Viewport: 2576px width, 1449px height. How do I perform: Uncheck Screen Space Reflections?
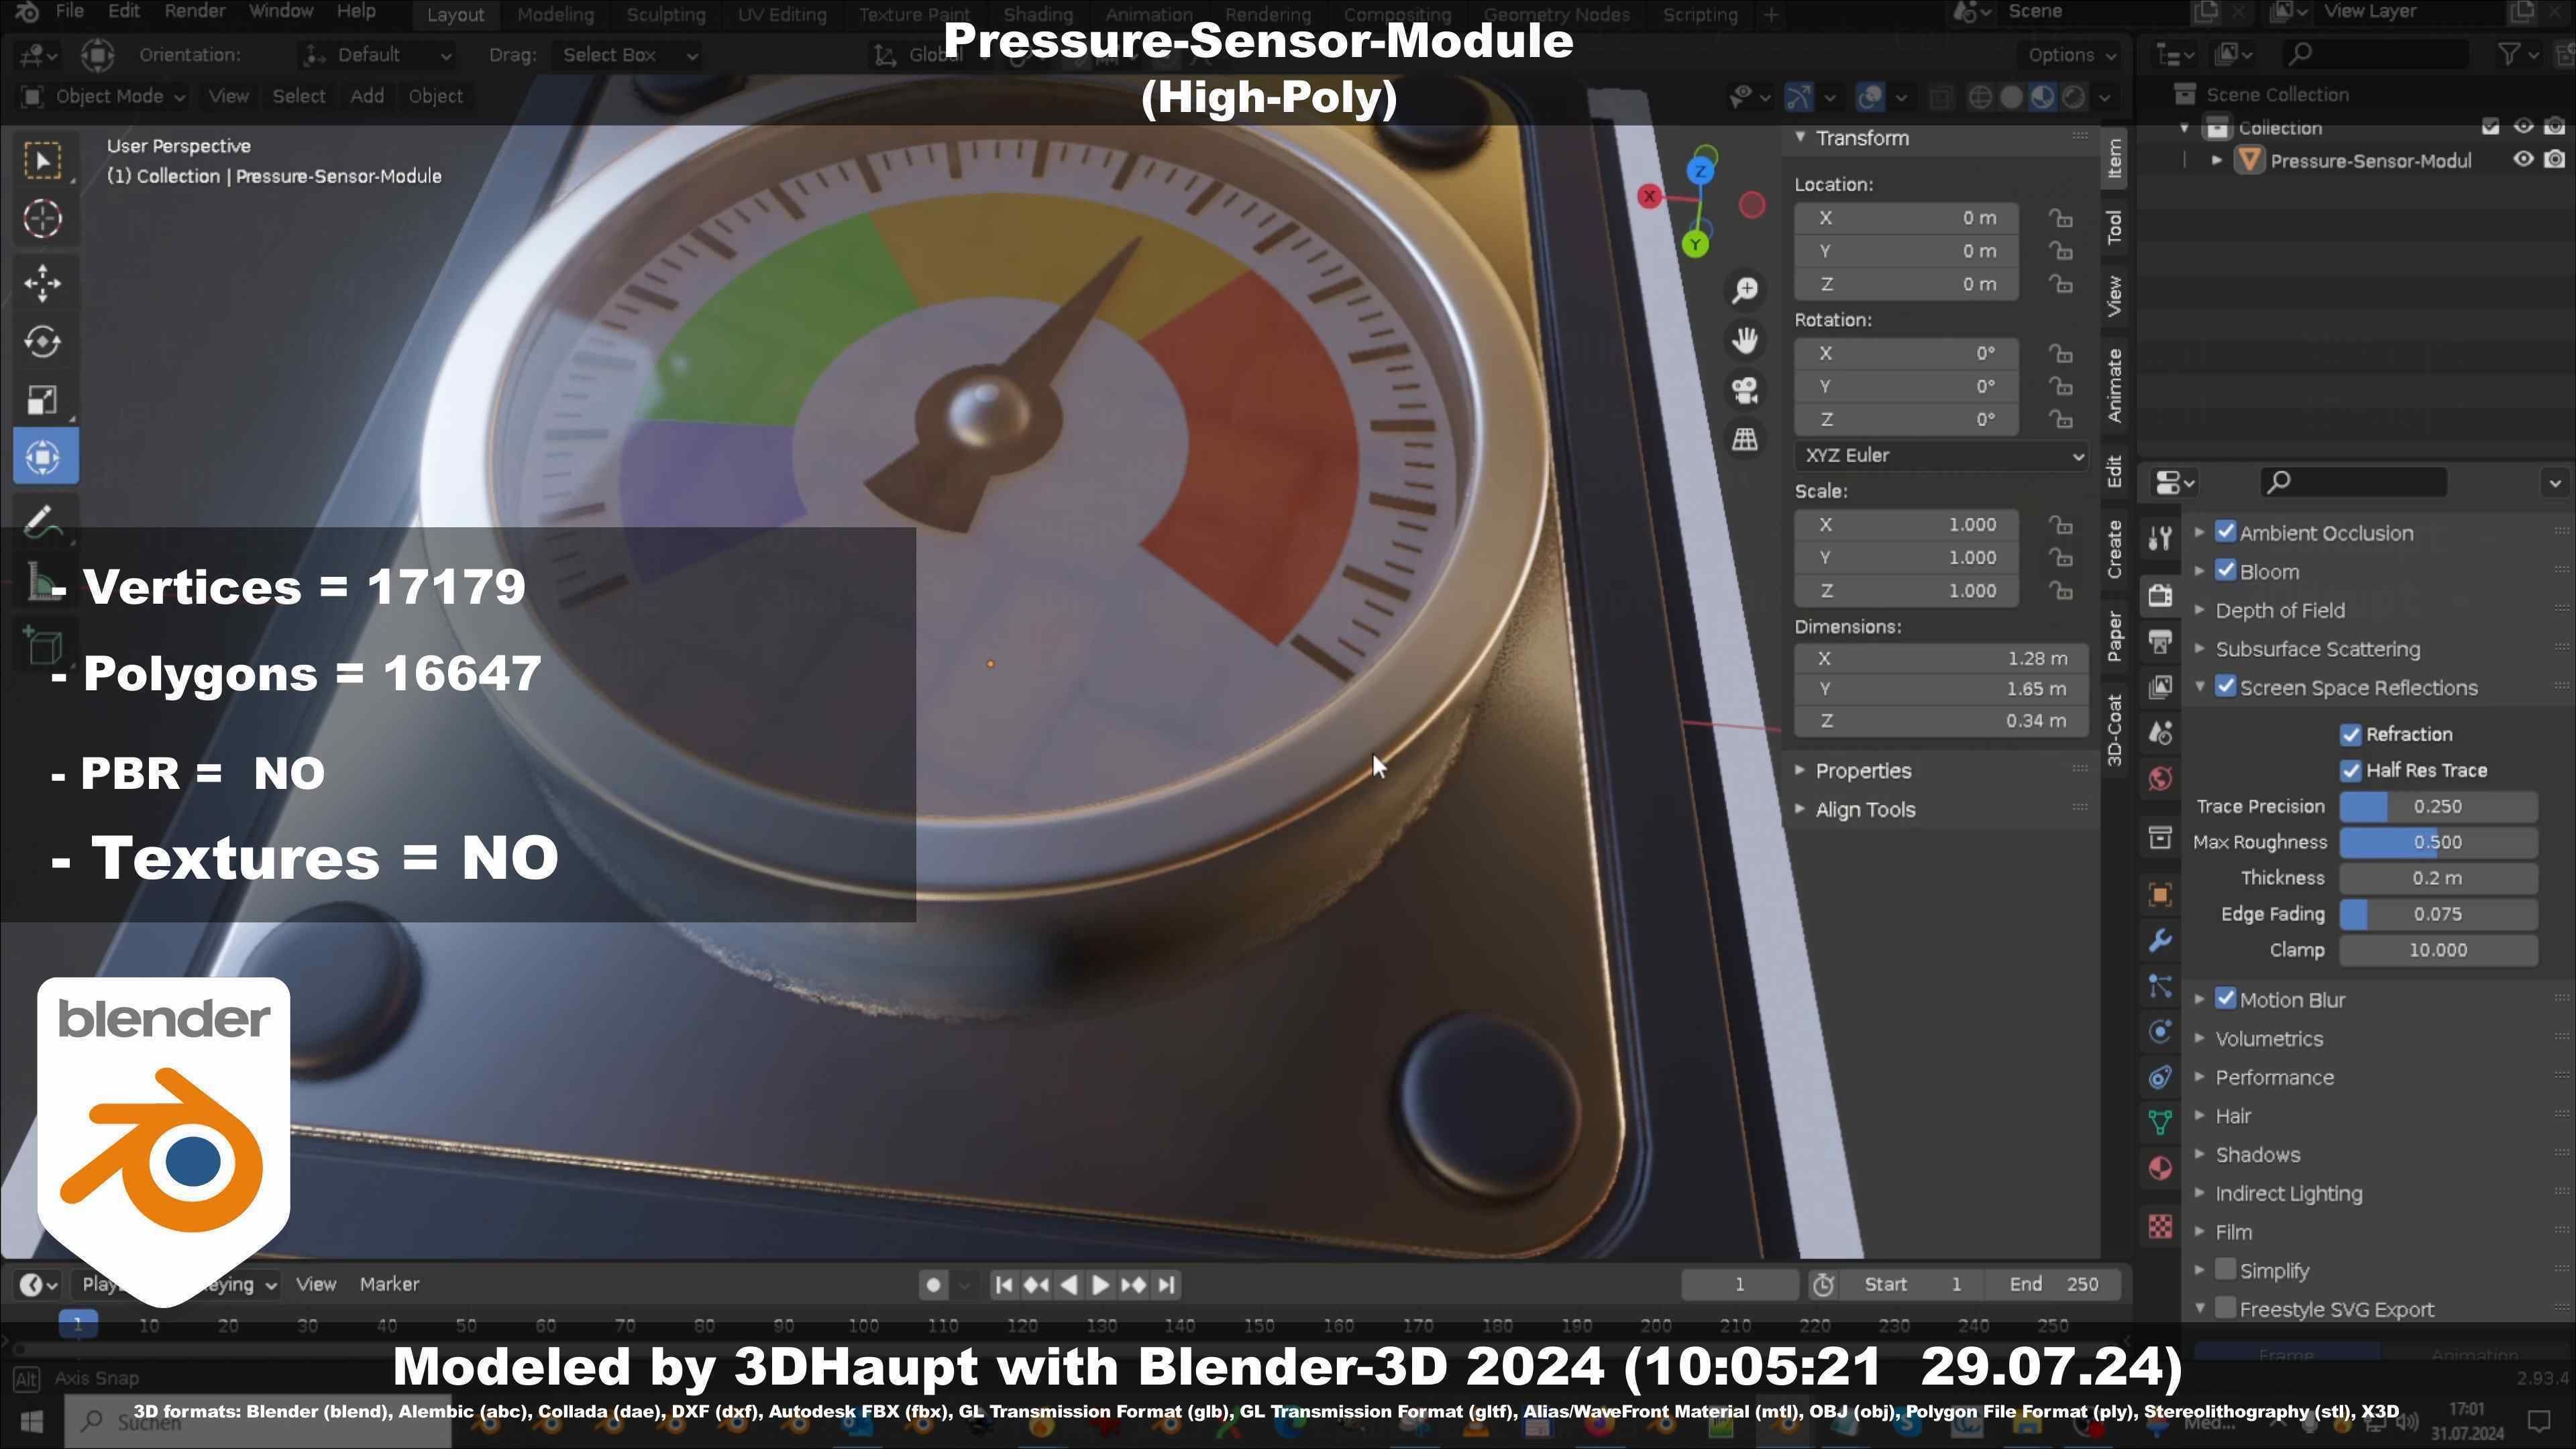point(2226,687)
